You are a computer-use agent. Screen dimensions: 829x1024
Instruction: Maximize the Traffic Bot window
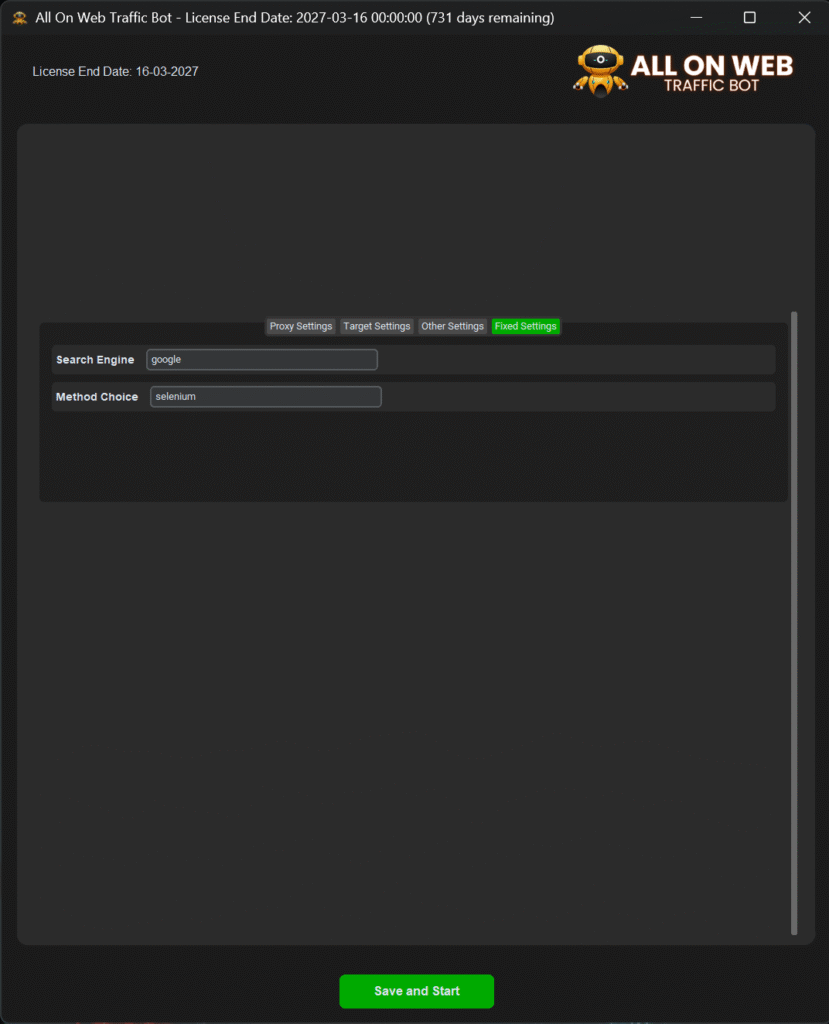(749, 18)
